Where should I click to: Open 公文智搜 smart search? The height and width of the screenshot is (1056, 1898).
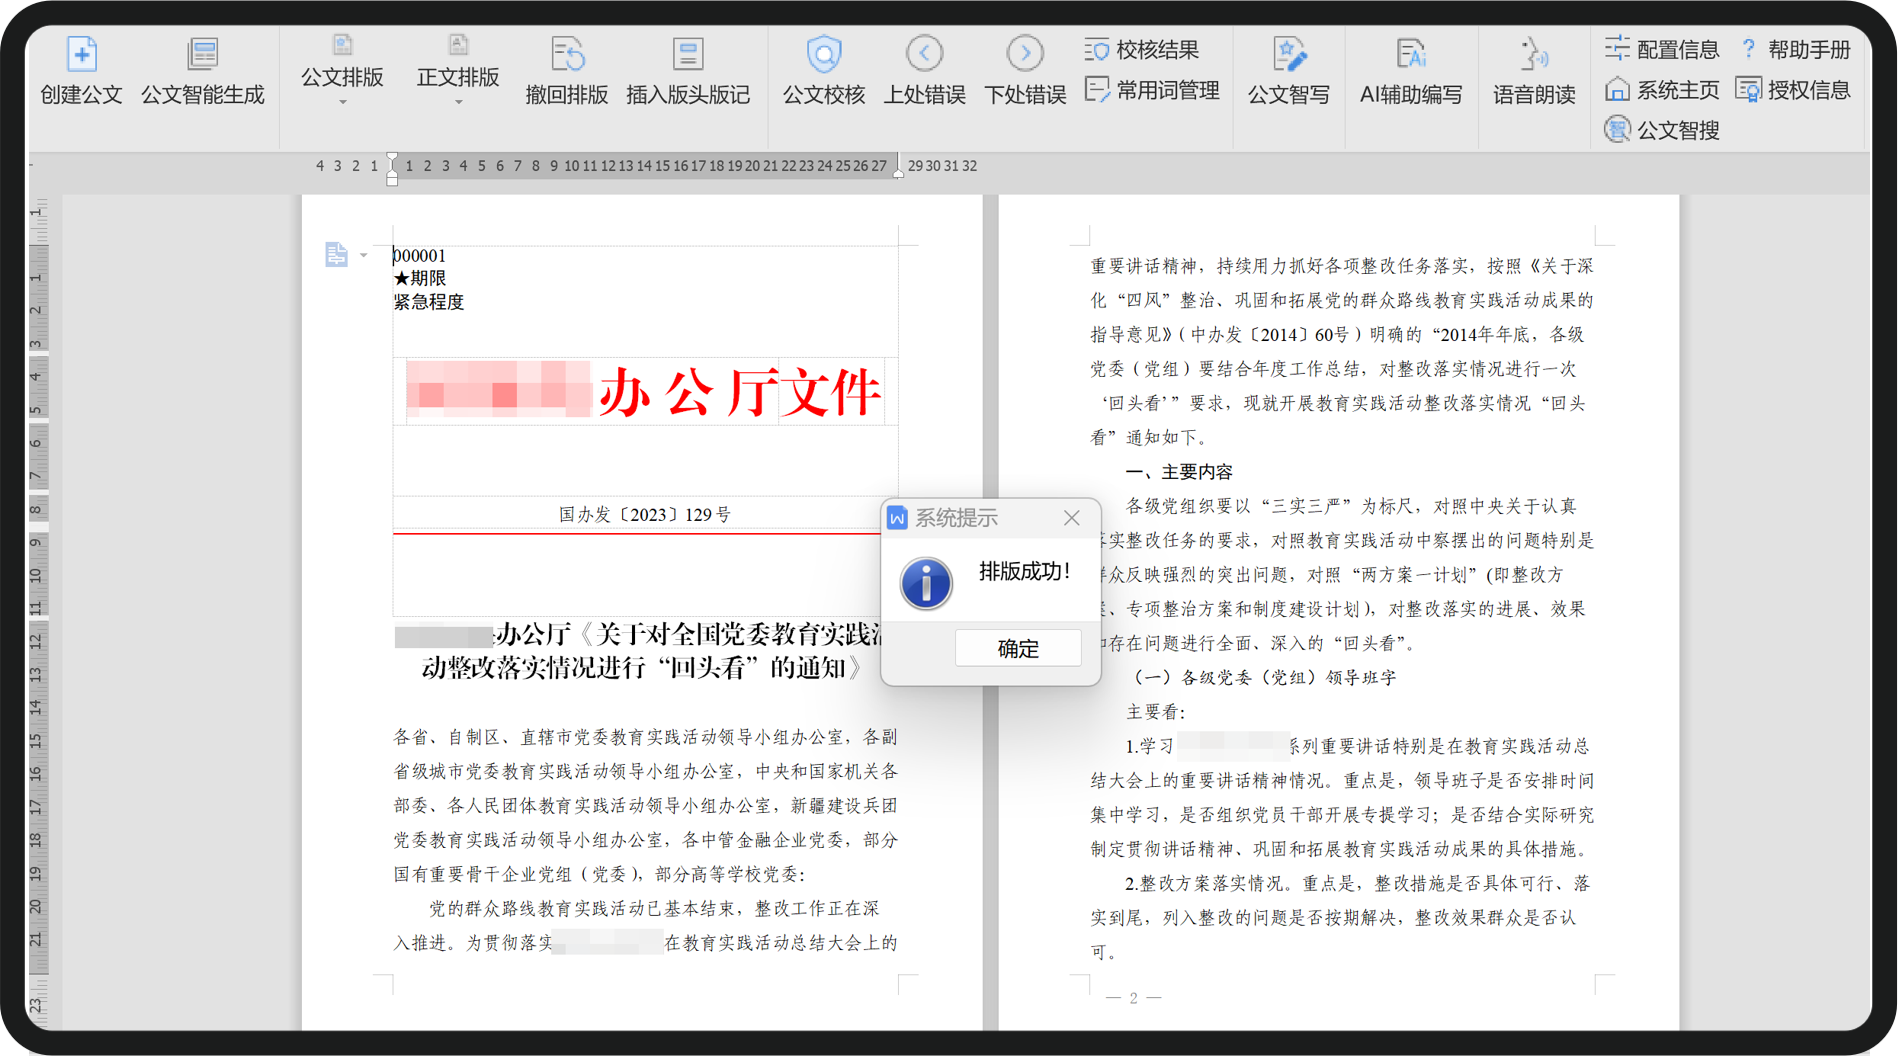tap(1662, 130)
